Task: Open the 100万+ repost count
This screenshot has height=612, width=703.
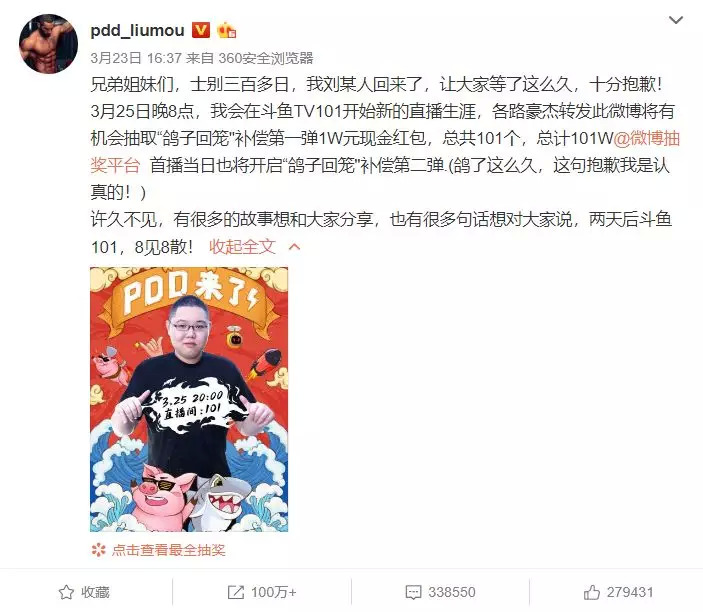Action: pos(273,592)
